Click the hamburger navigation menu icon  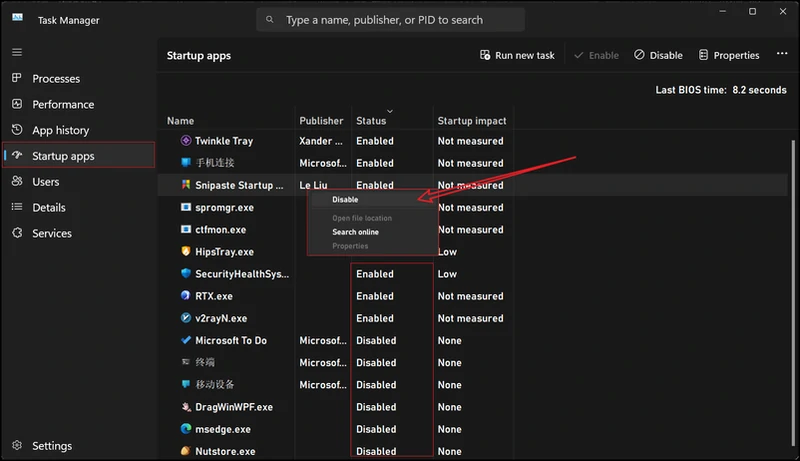(17, 51)
